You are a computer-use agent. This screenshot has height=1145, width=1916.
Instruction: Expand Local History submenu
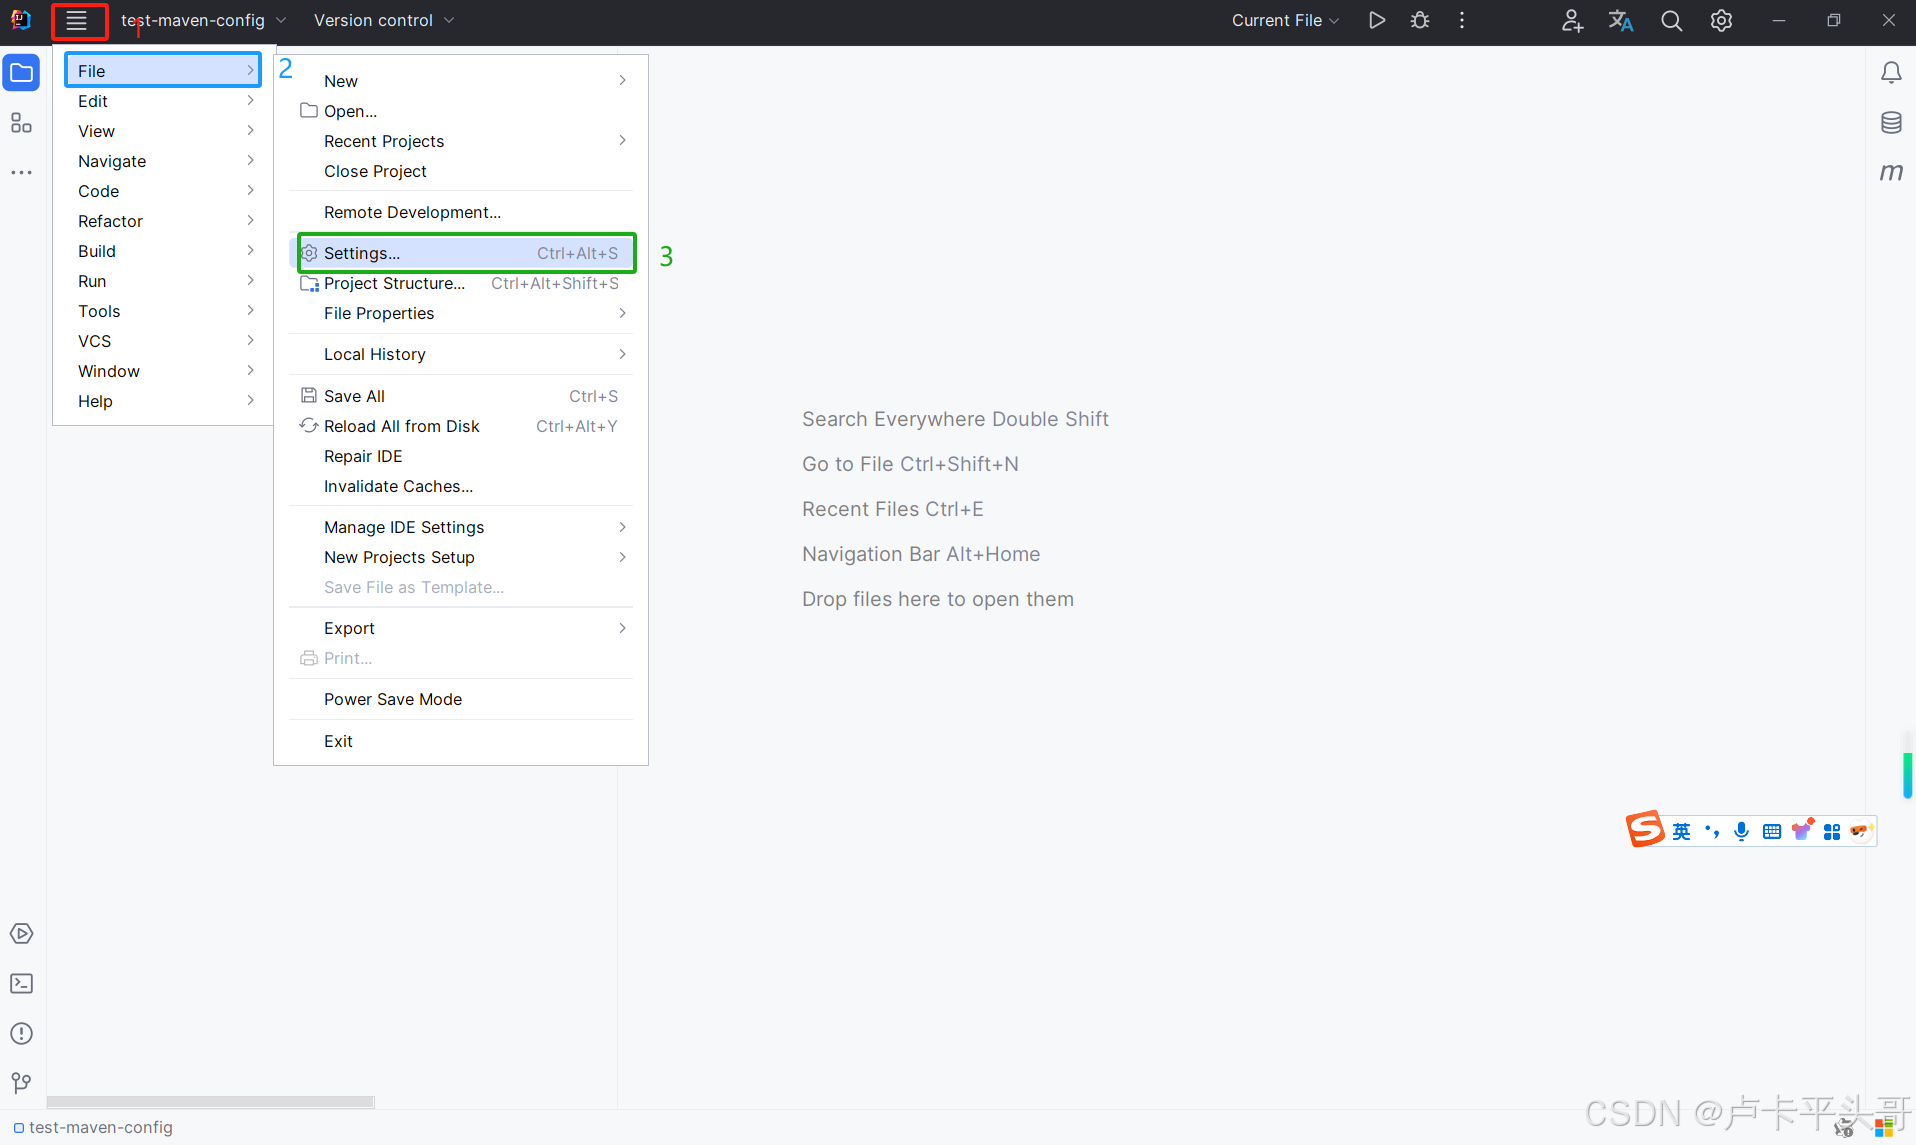[x=461, y=354]
